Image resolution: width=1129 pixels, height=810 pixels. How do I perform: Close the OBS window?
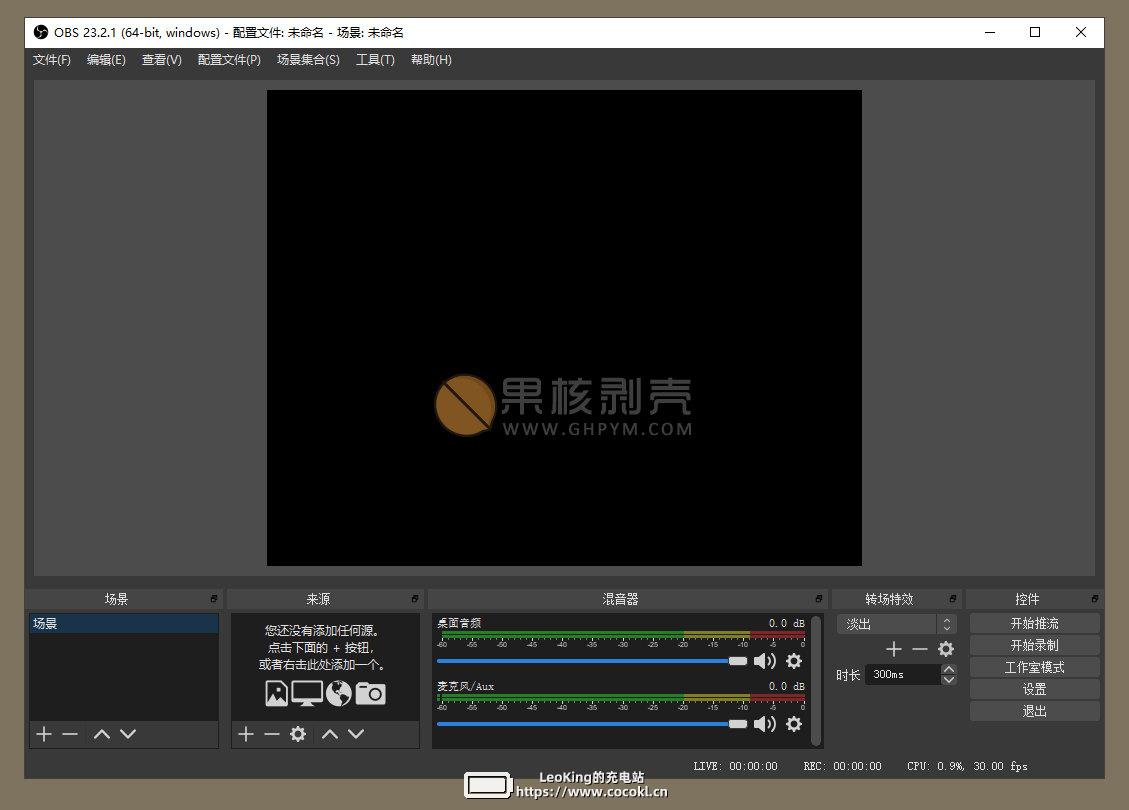click(1081, 32)
